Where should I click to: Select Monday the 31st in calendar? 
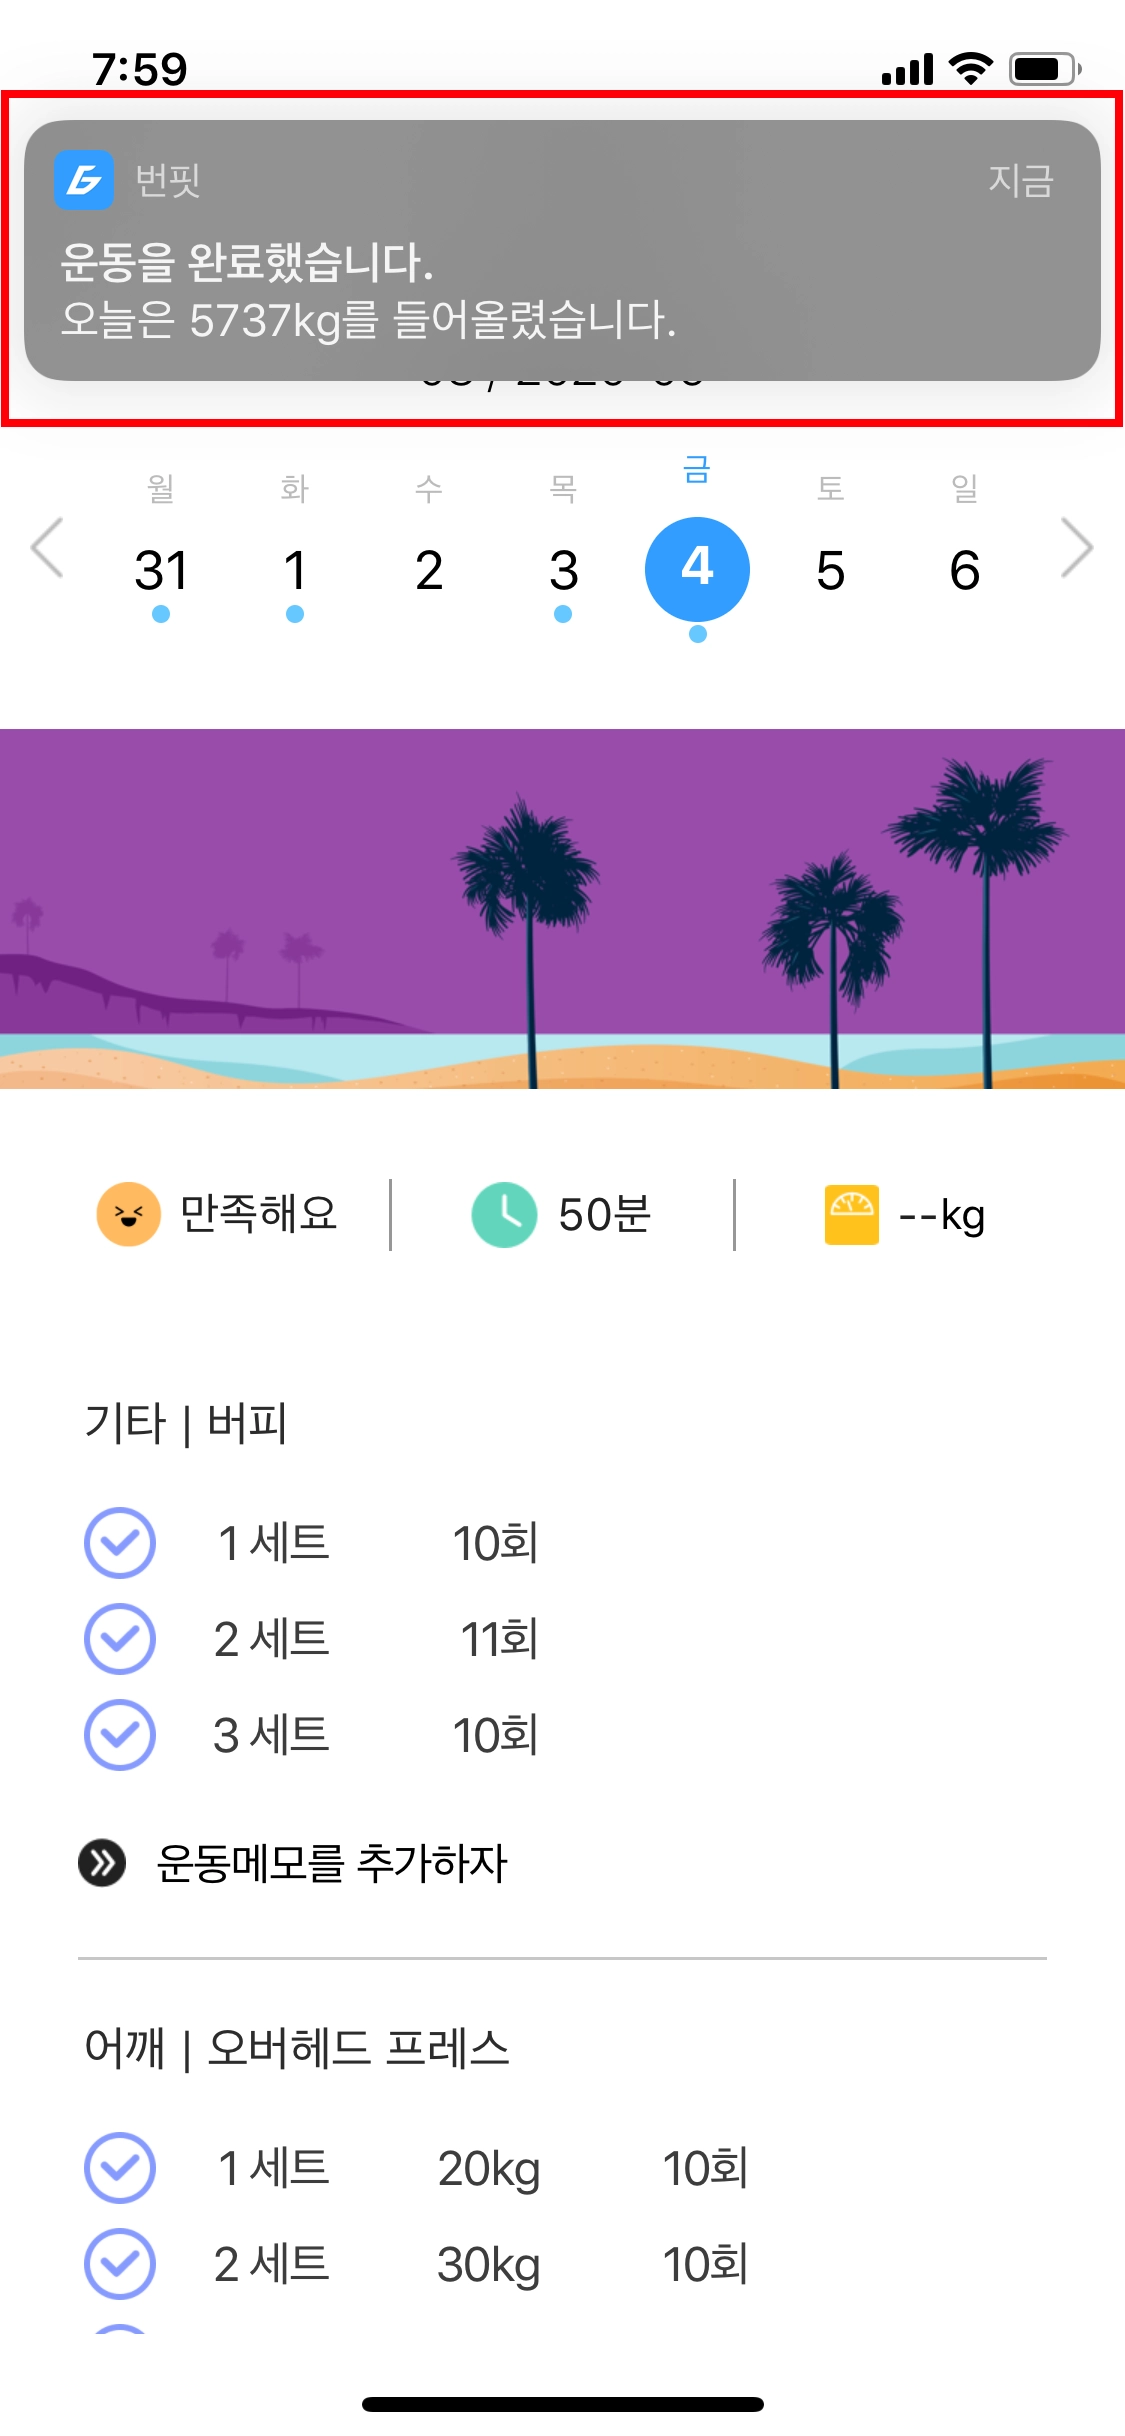pos(161,571)
